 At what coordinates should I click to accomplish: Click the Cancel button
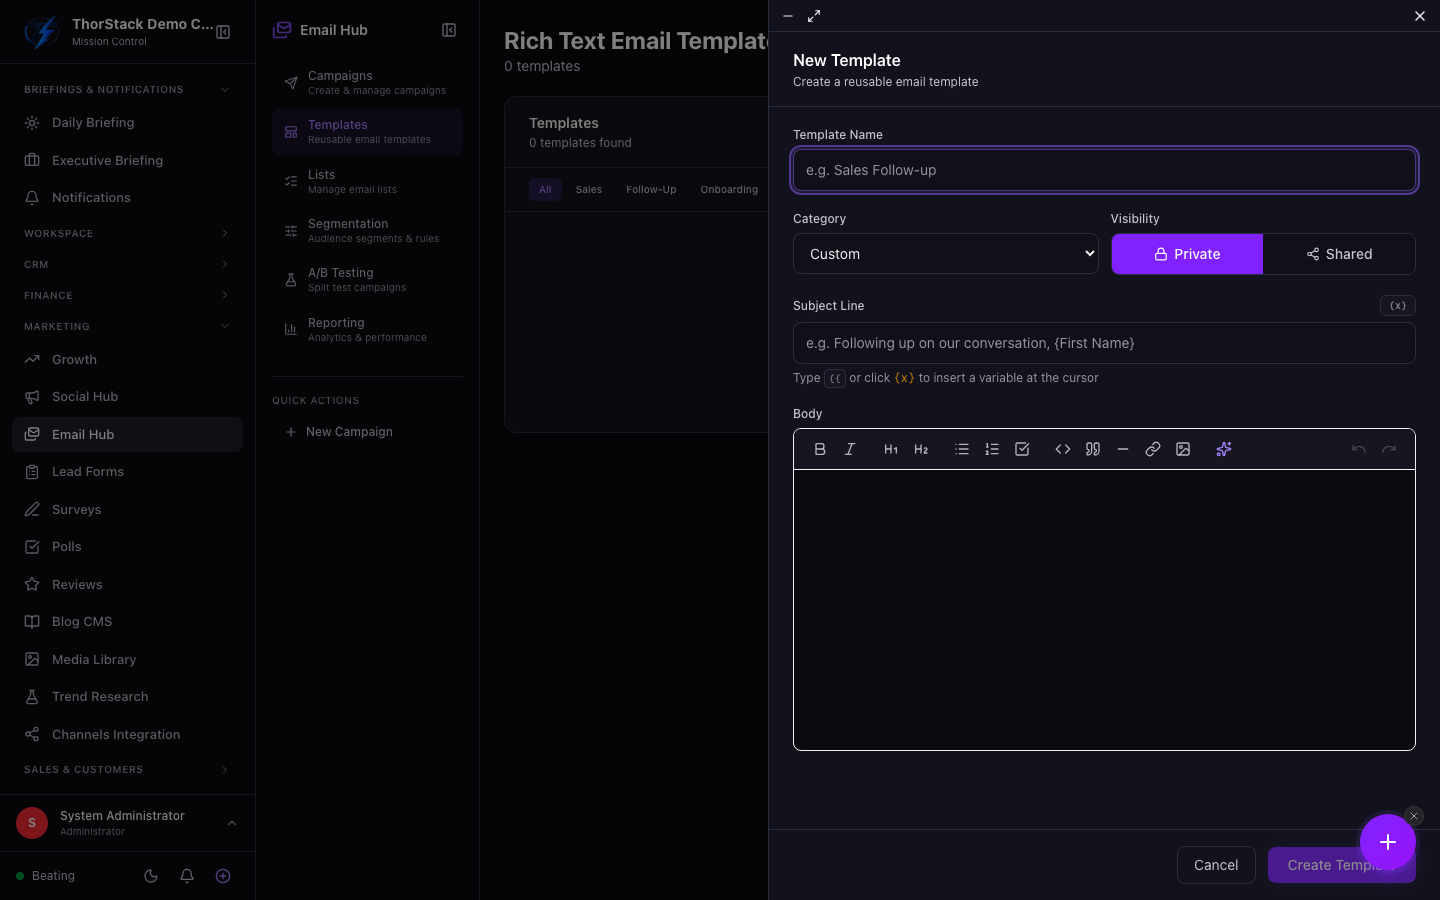(1216, 865)
